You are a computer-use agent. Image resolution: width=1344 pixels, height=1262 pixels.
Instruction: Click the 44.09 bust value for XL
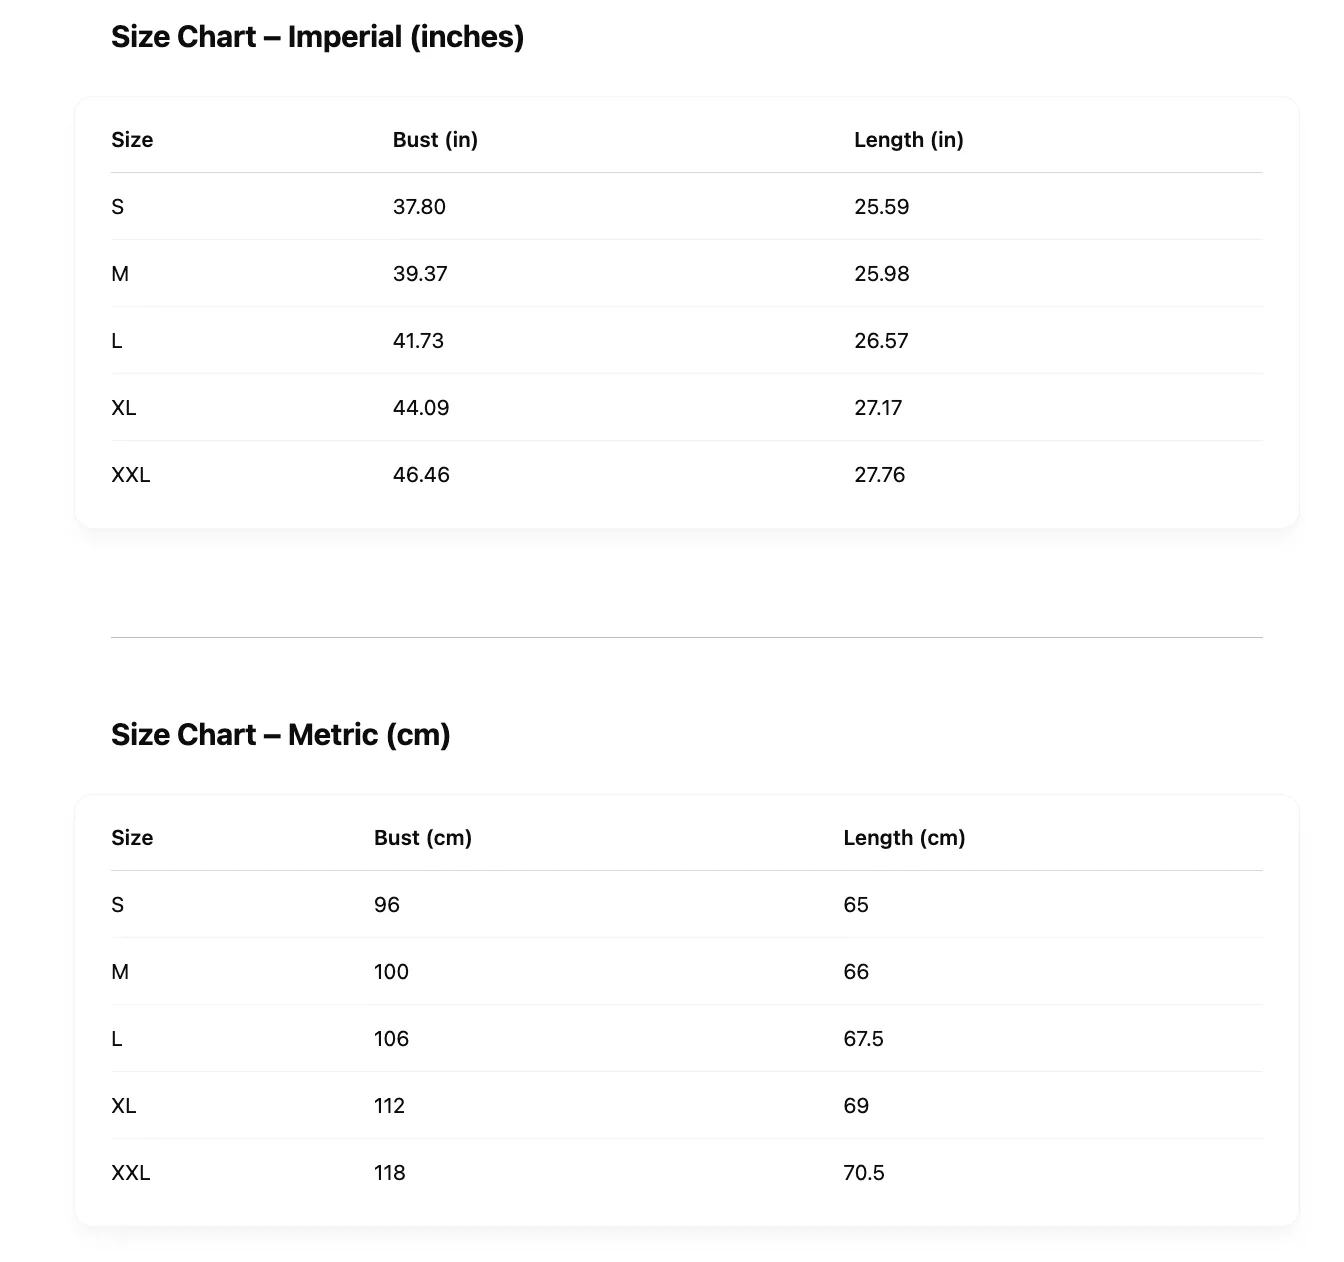(421, 408)
